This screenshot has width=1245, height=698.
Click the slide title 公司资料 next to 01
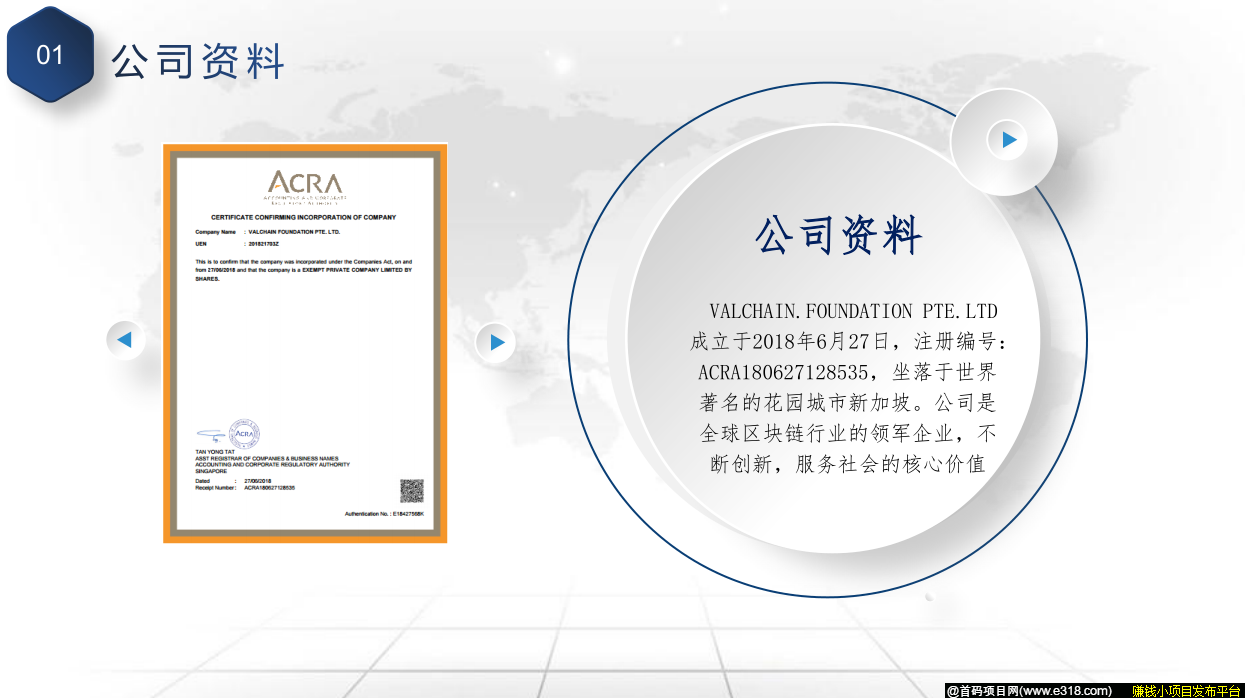[x=198, y=61]
